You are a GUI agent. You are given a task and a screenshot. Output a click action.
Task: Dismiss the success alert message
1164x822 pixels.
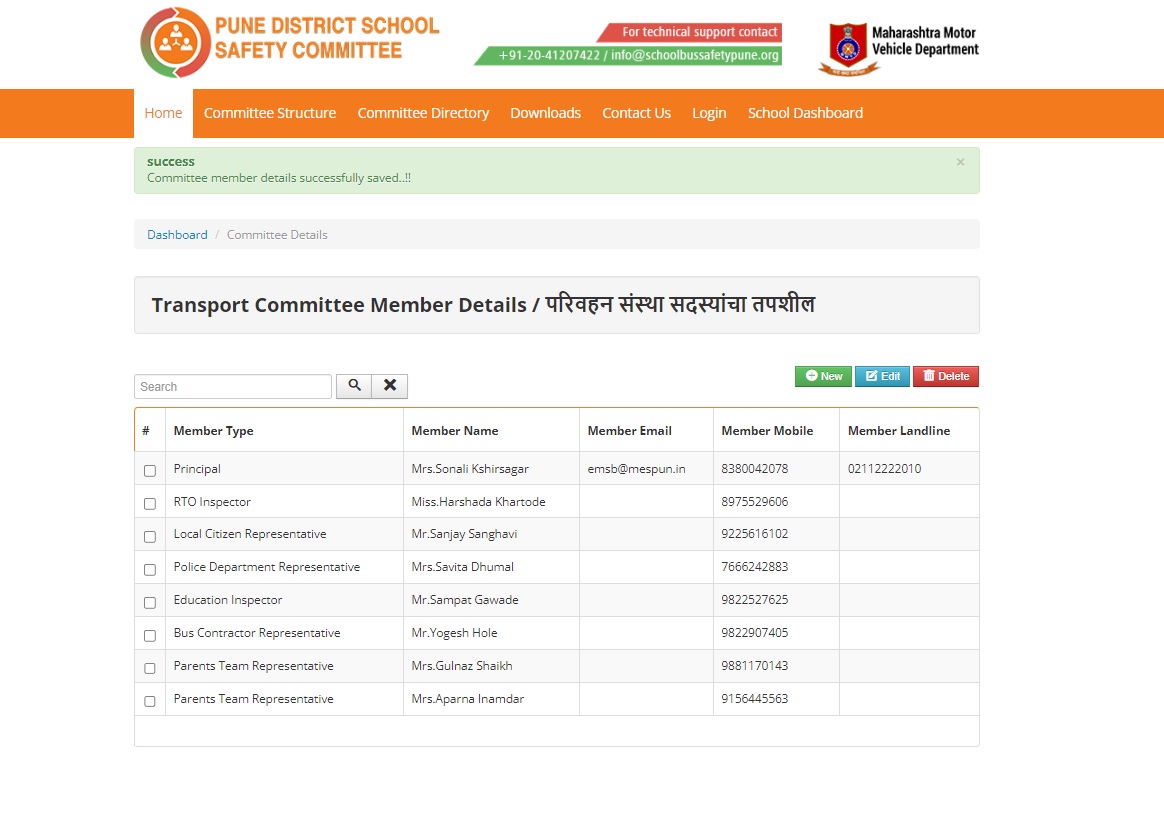pos(960,162)
